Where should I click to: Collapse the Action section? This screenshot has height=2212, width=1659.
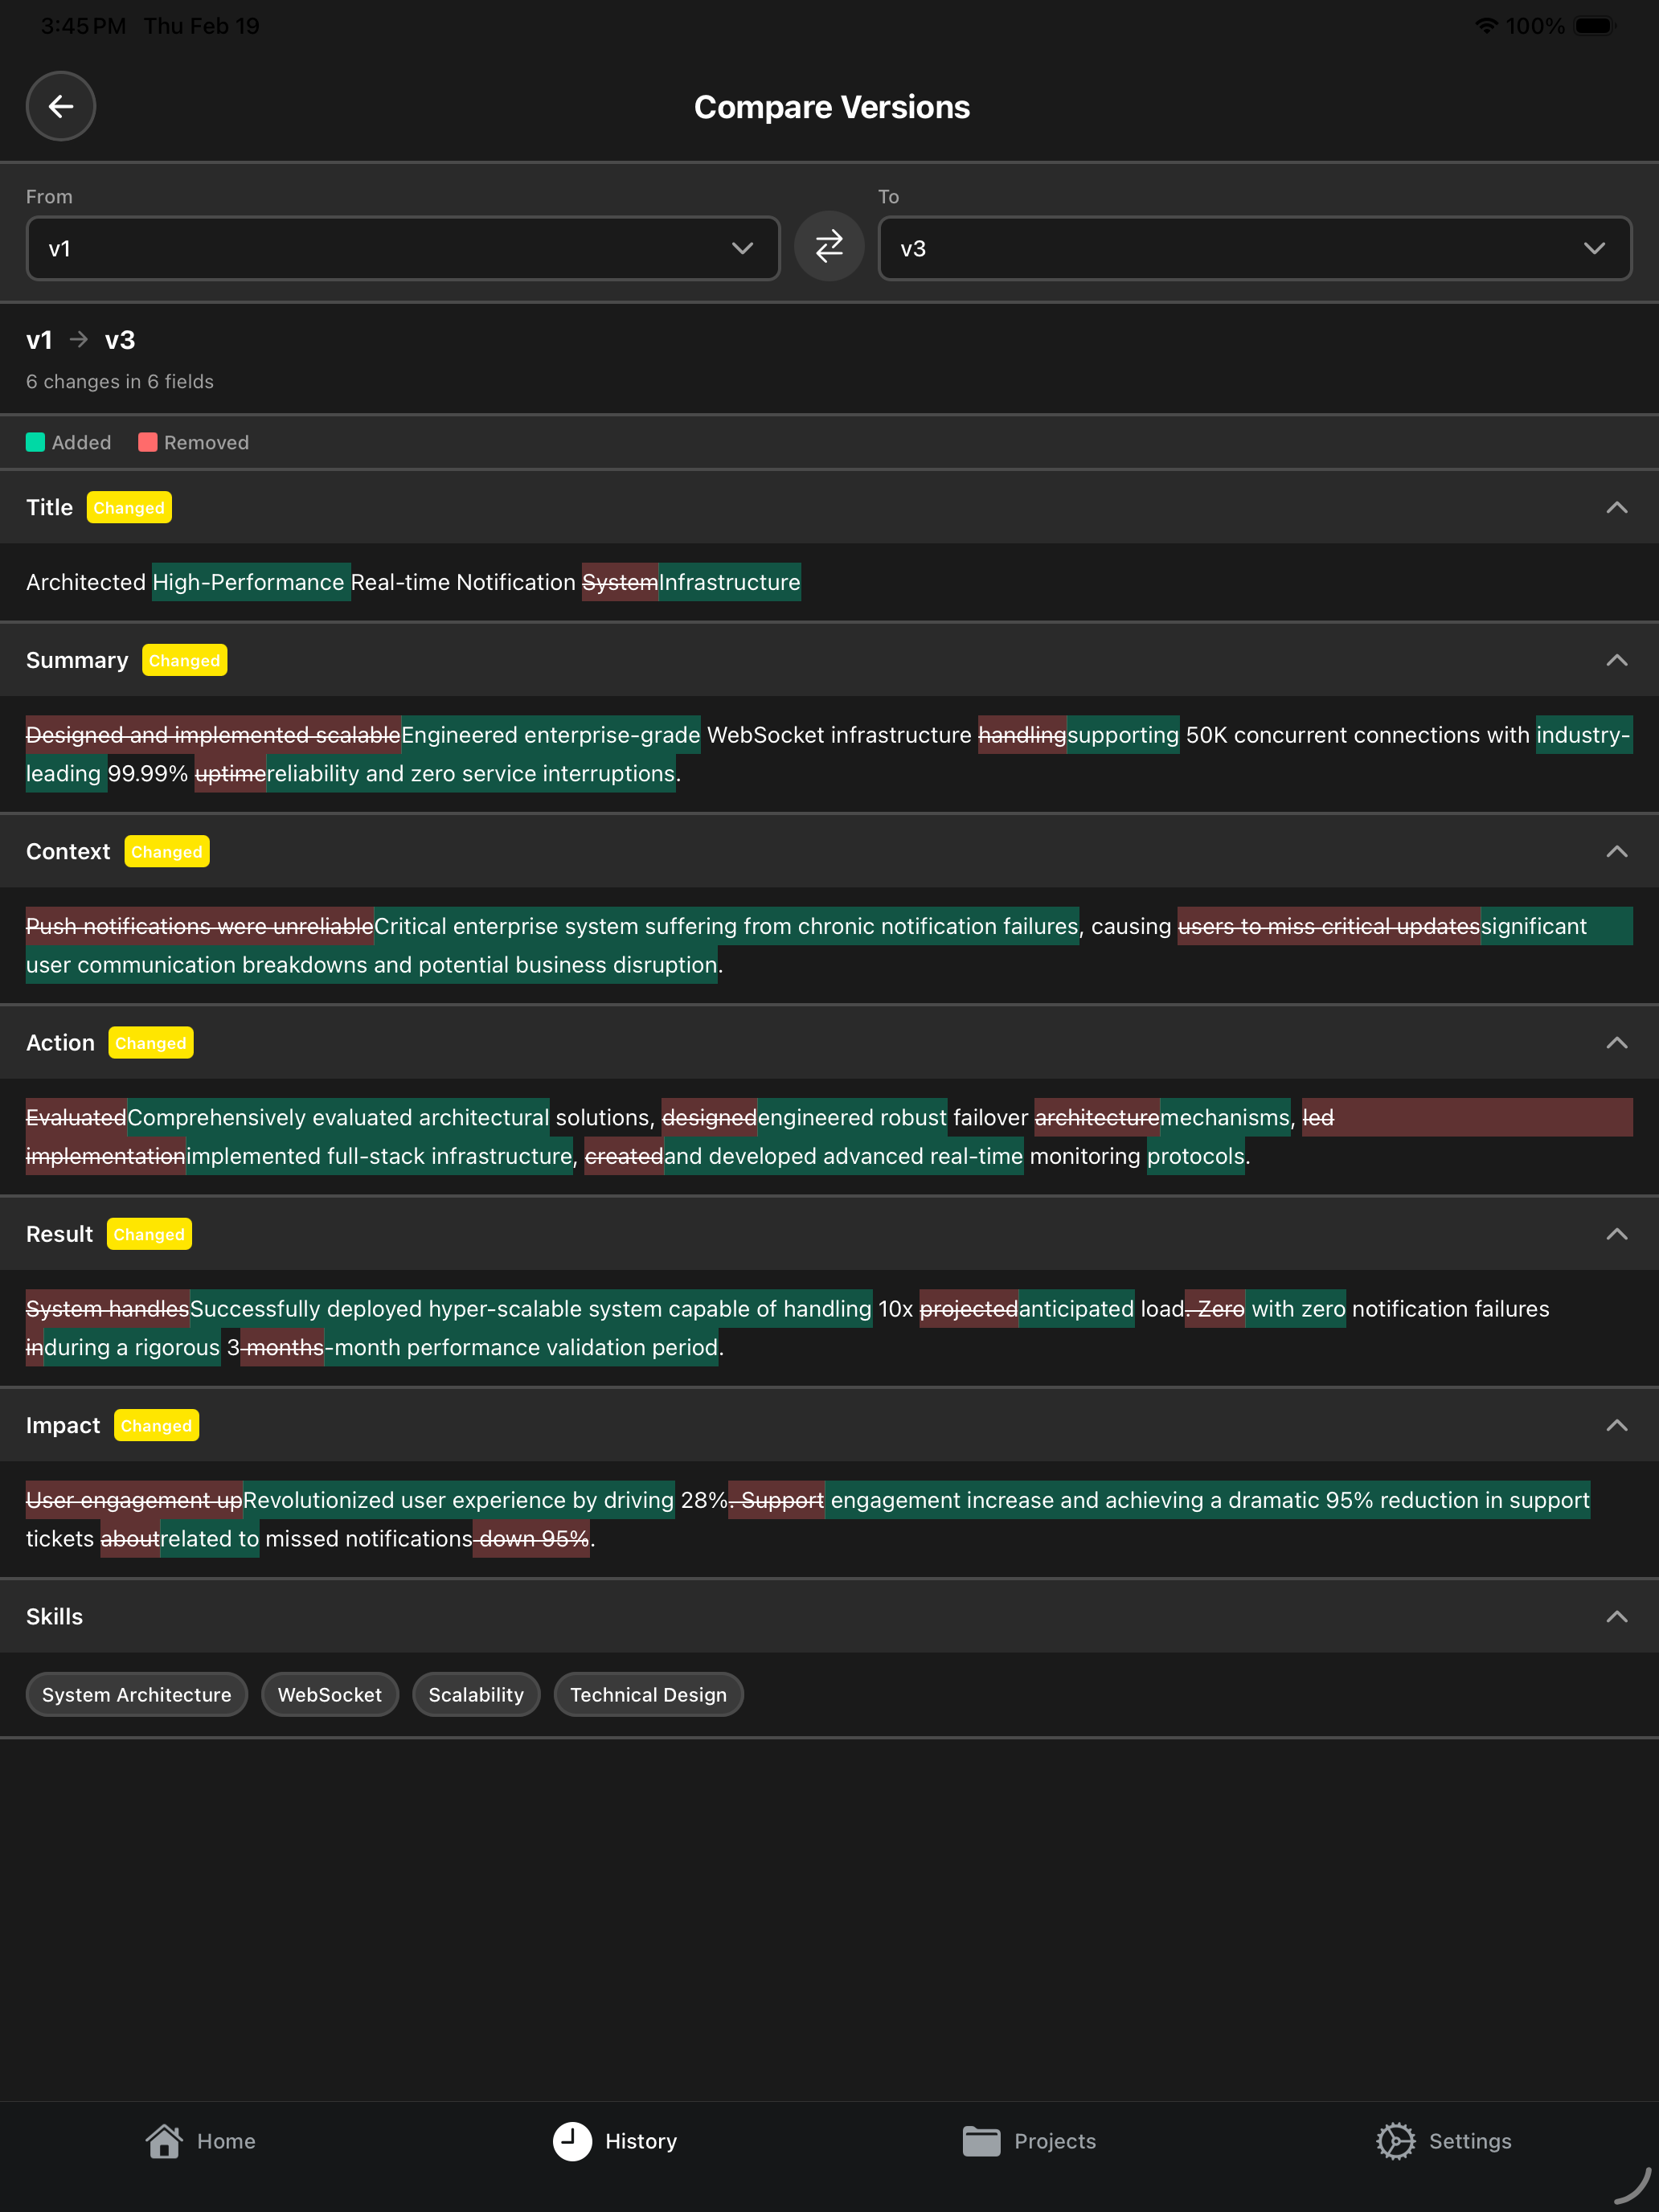click(1616, 1043)
